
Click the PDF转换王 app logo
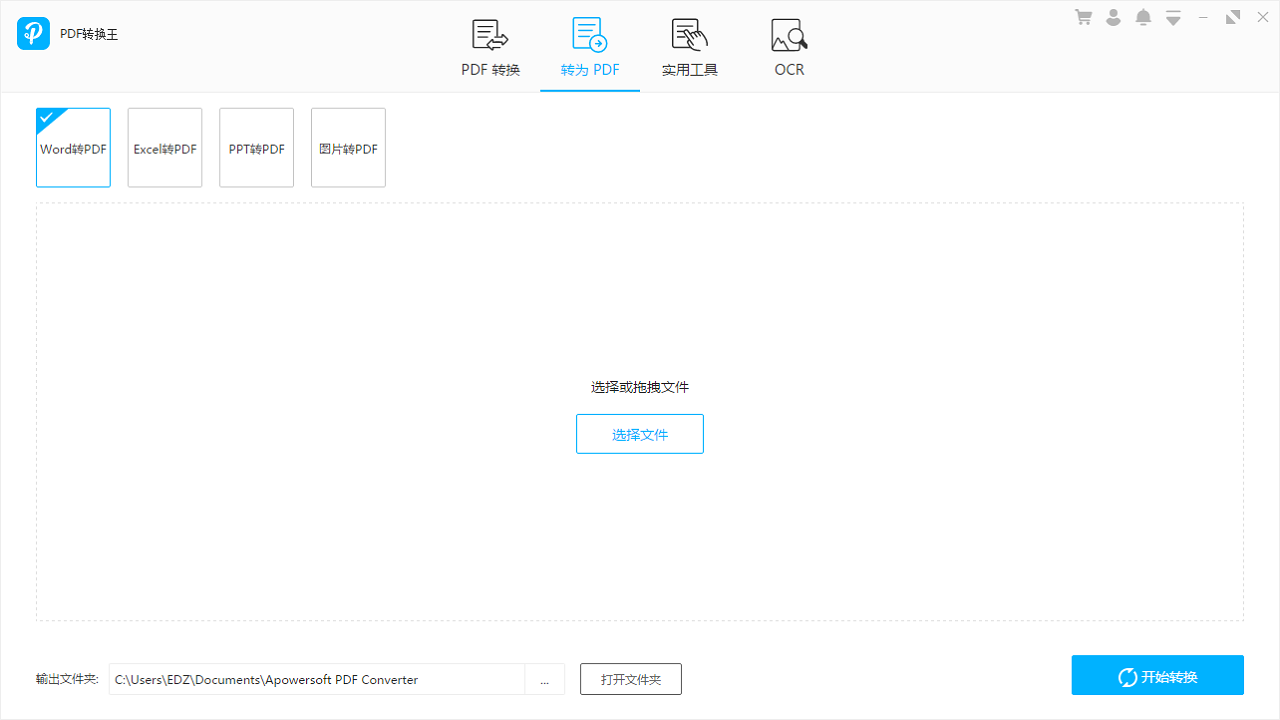click(x=33, y=33)
